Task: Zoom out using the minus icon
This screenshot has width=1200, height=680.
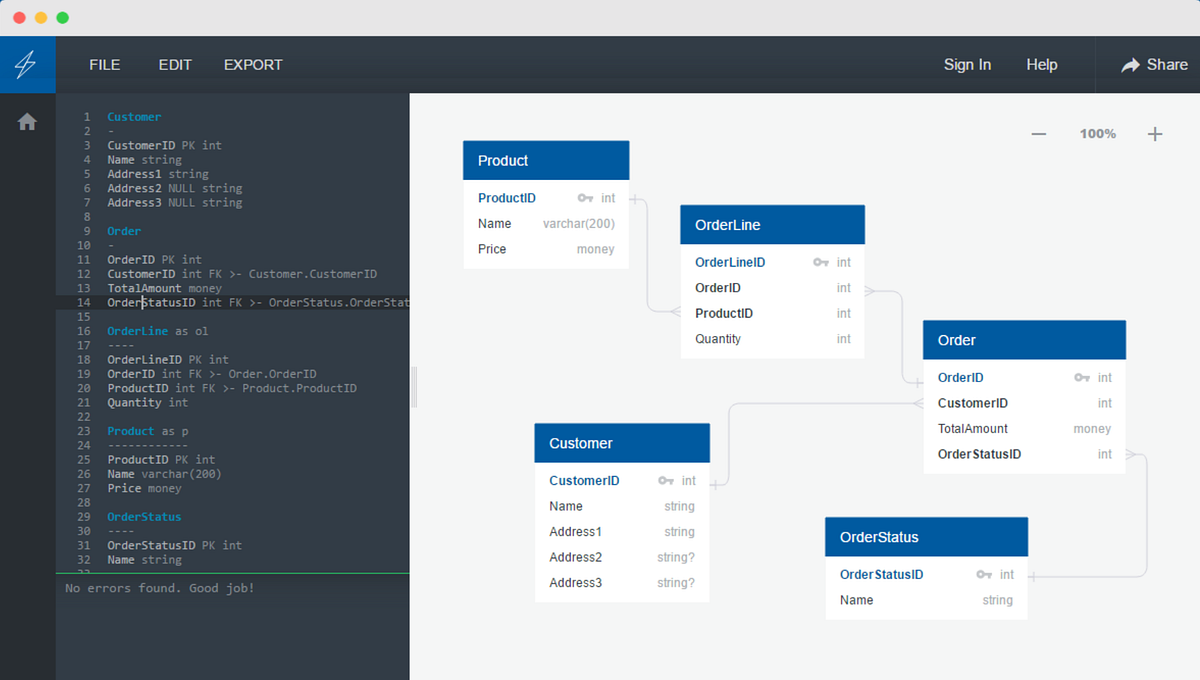Action: 1038,133
